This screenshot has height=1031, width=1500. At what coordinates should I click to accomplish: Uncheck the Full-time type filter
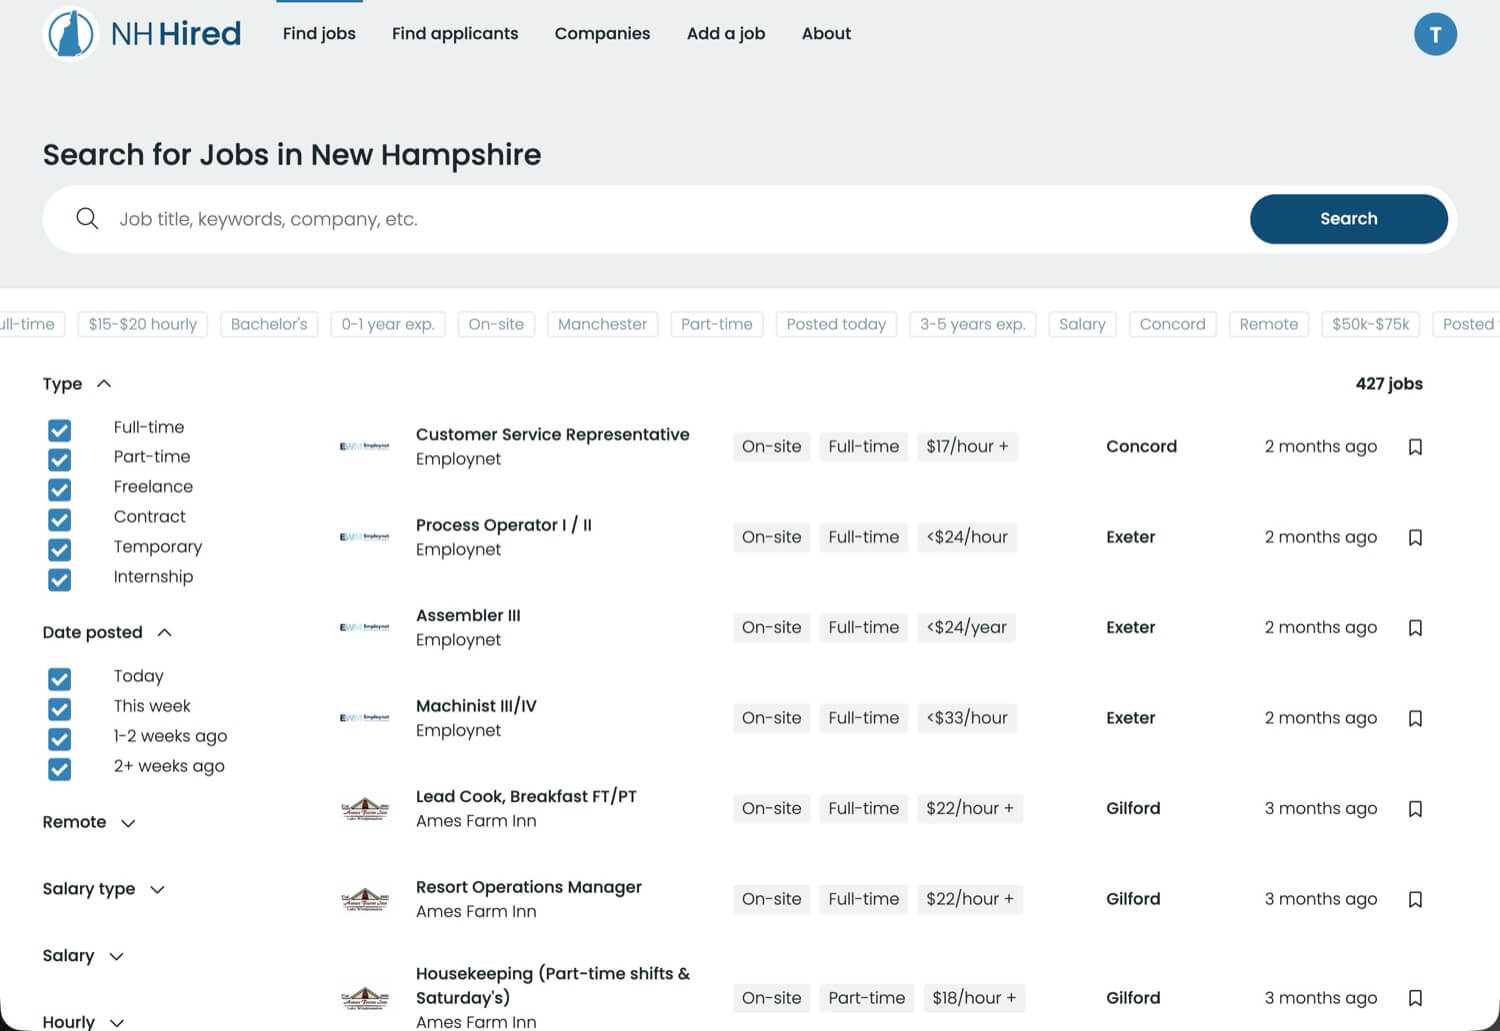pos(60,430)
